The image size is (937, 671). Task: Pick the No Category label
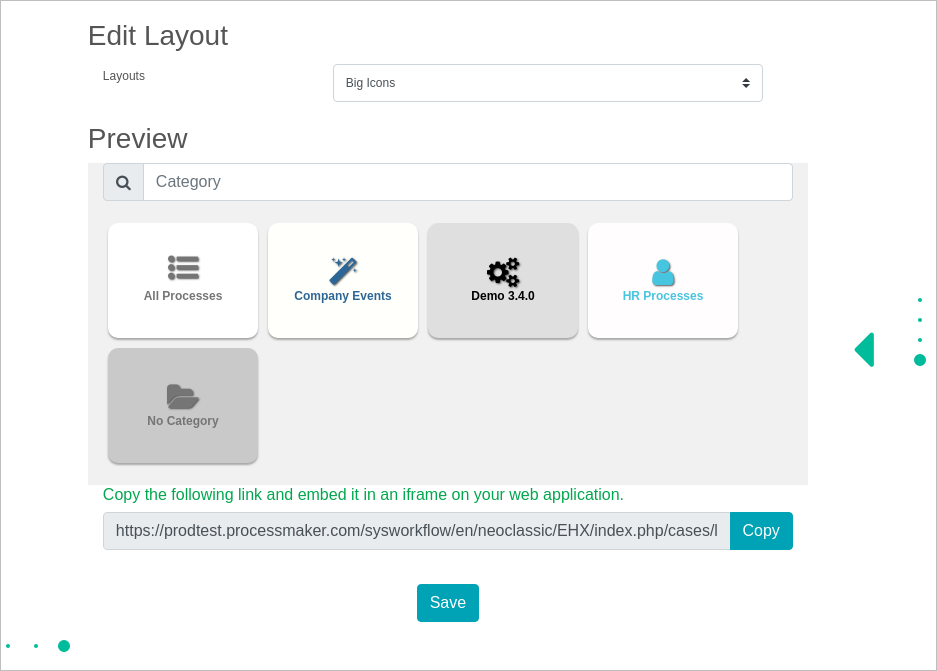183,421
